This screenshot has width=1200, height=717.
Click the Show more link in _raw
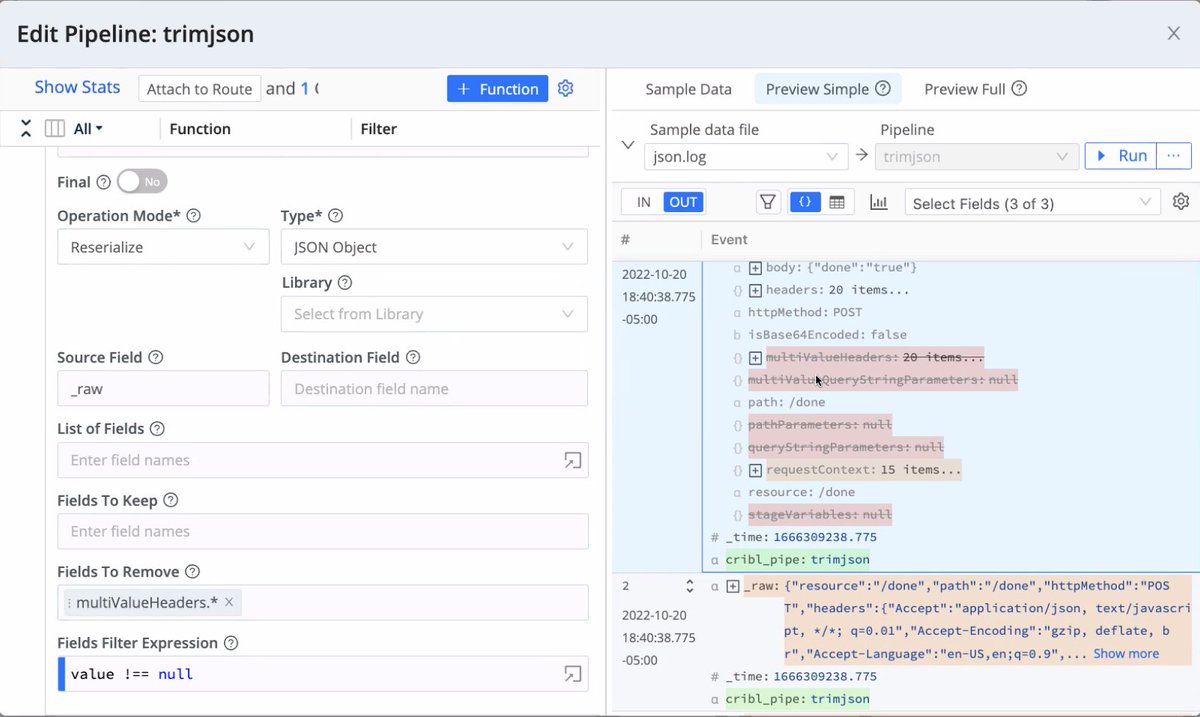1126,653
